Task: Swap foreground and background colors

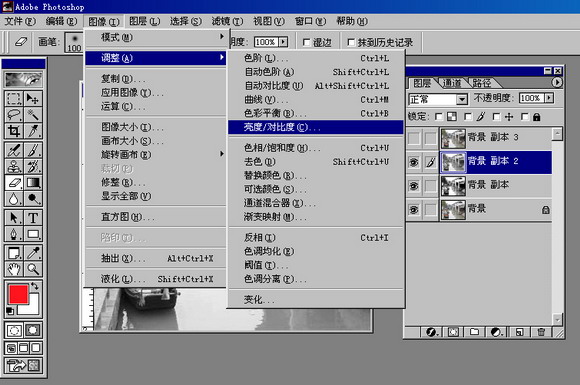Action: tap(35, 286)
